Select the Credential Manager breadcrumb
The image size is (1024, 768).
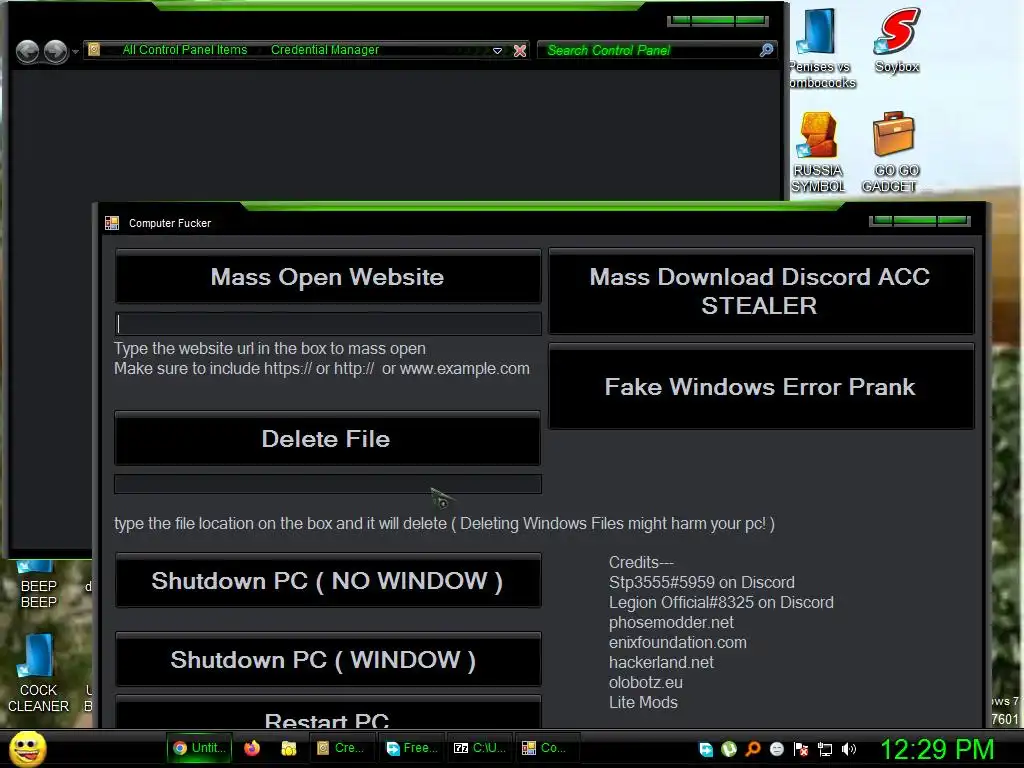[x=325, y=50]
